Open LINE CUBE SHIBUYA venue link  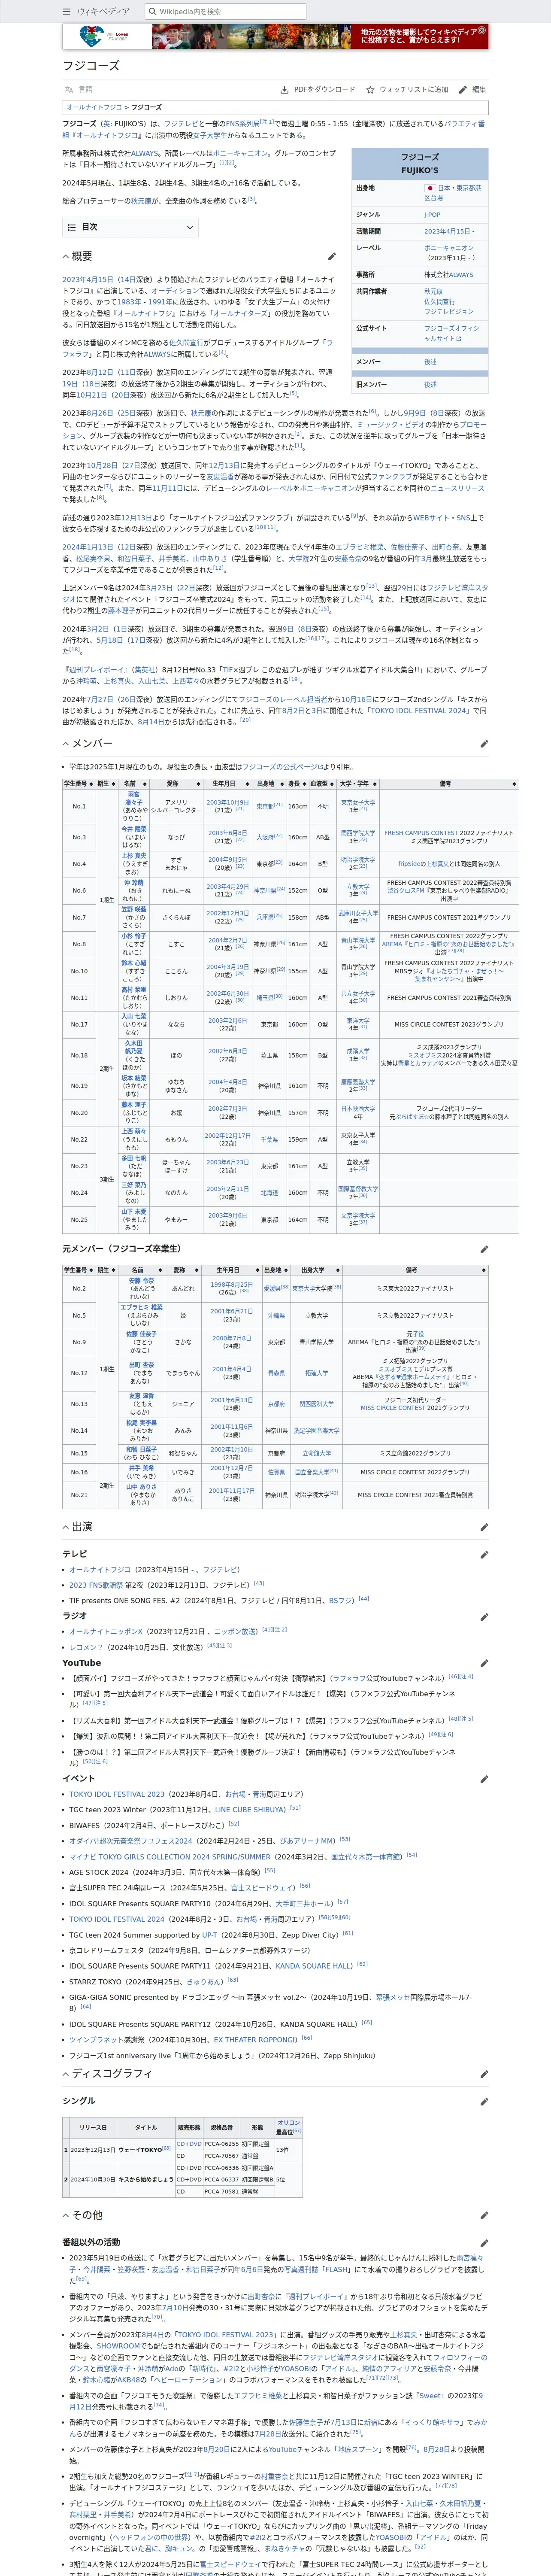pos(249,1810)
